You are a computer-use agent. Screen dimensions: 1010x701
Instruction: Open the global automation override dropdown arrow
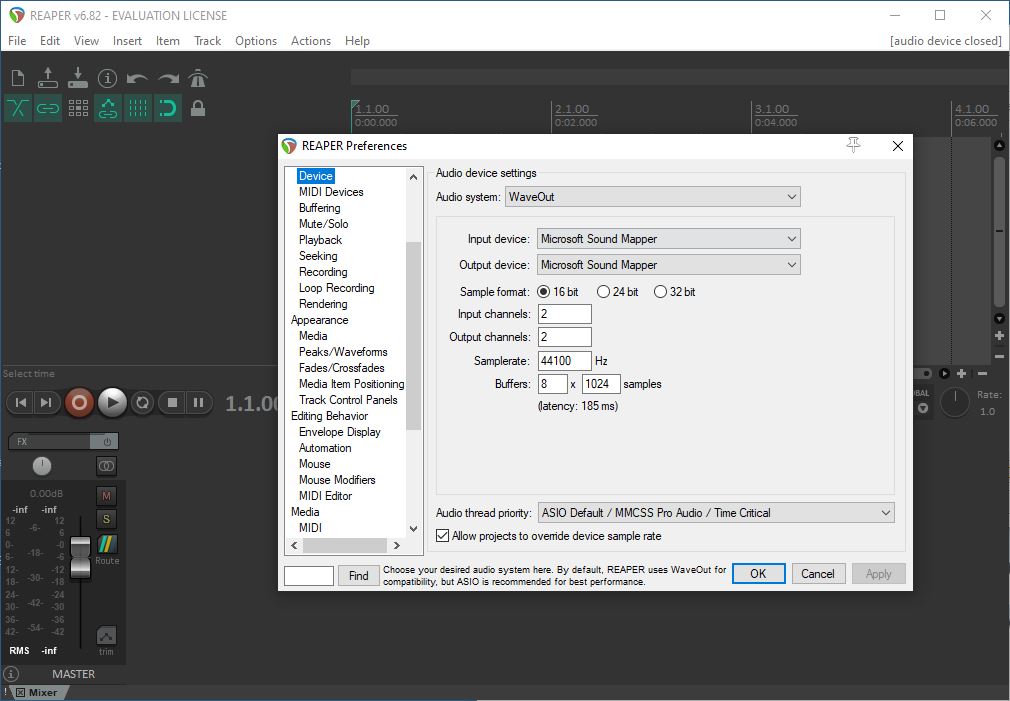coord(923,408)
